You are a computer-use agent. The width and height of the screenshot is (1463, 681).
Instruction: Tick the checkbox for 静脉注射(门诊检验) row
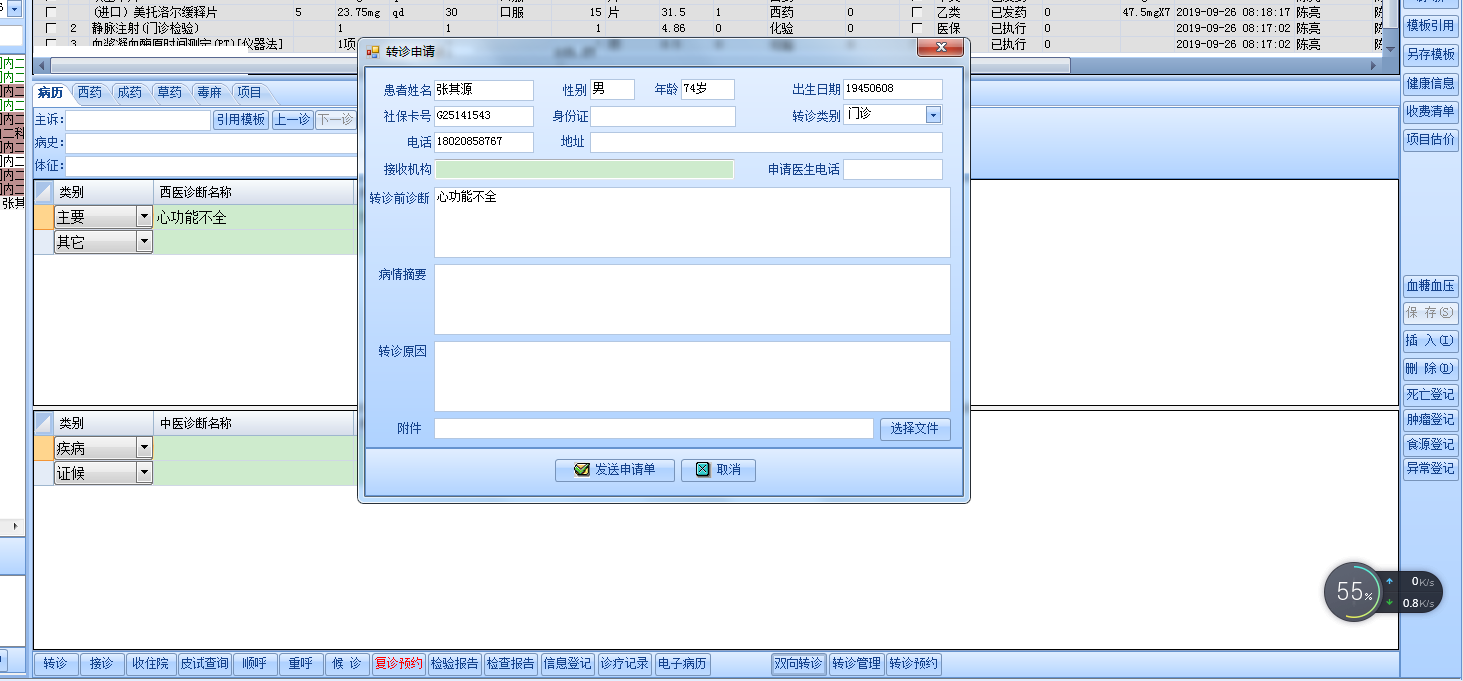(51, 28)
